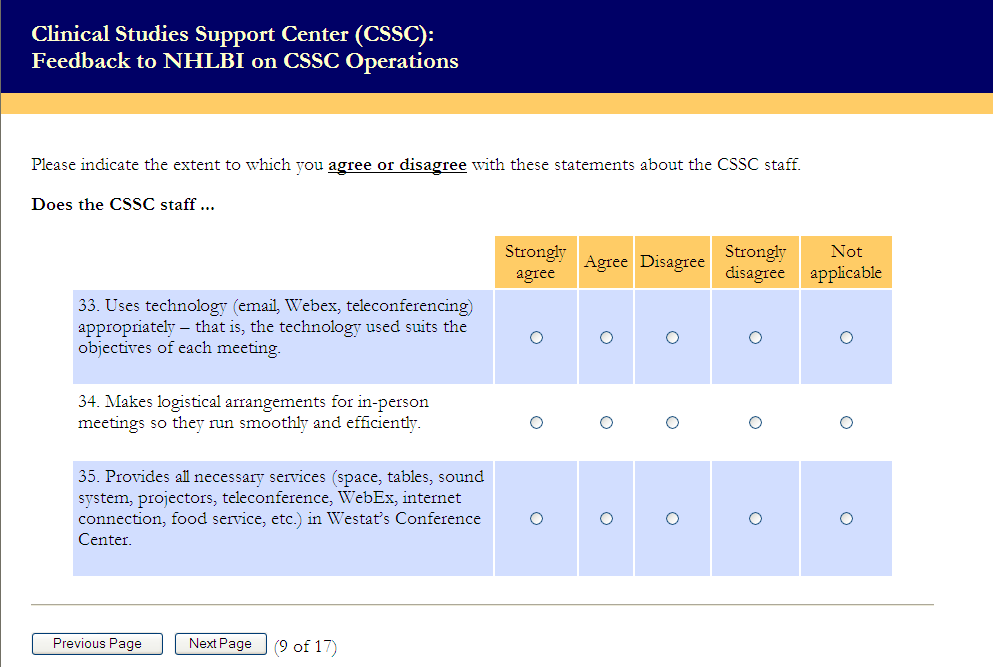Select Strongly disagree for question 33
The width and height of the screenshot is (993, 667).
pyautogui.click(x=755, y=338)
